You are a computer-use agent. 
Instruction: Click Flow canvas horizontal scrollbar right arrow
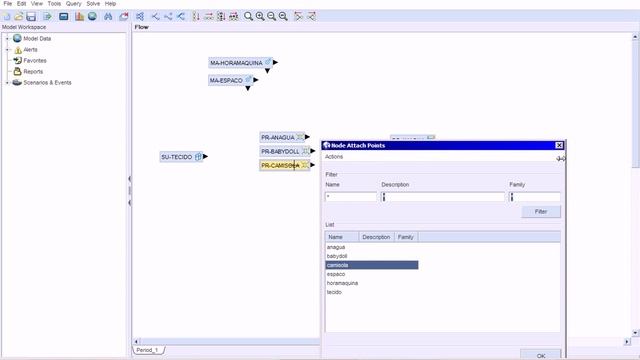pos(627,341)
